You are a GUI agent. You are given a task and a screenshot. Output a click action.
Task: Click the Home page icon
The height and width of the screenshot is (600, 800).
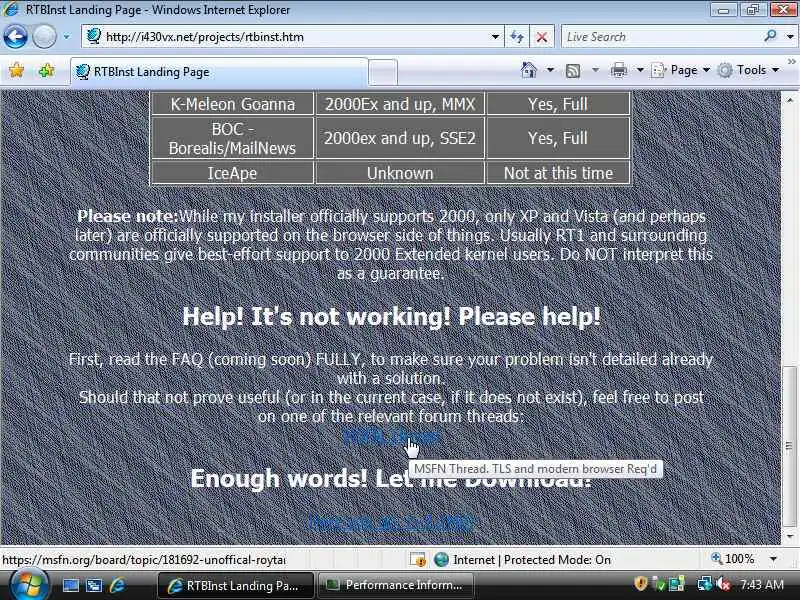[x=529, y=70]
